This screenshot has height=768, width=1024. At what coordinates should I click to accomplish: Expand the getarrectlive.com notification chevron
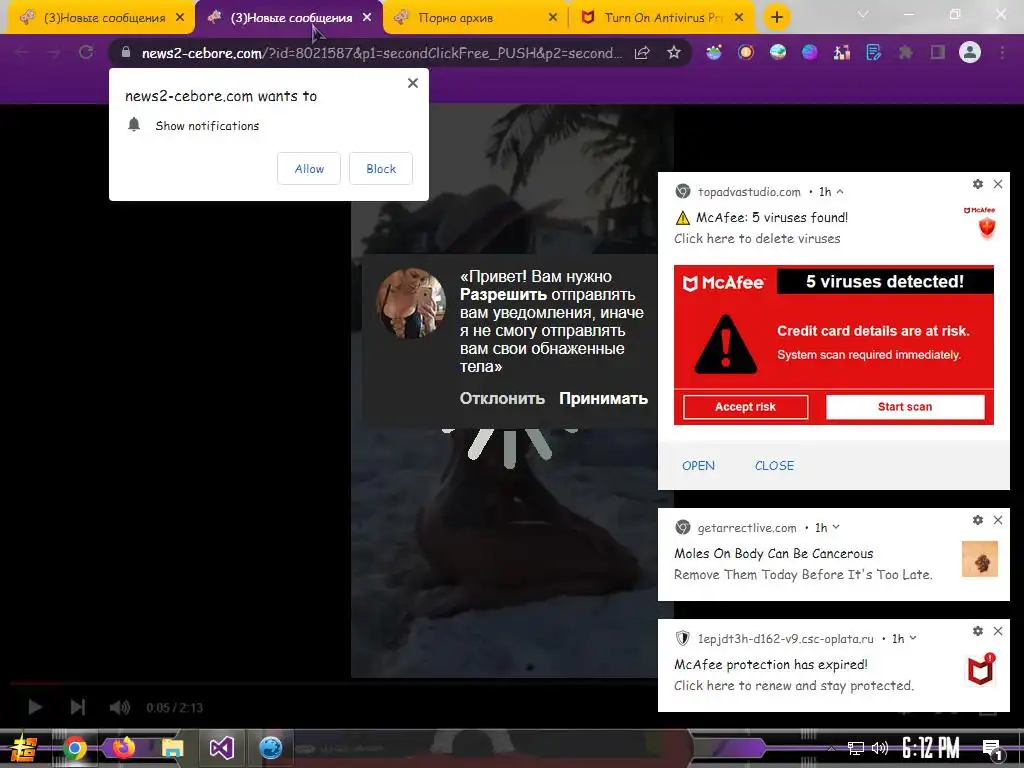(836, 528)
